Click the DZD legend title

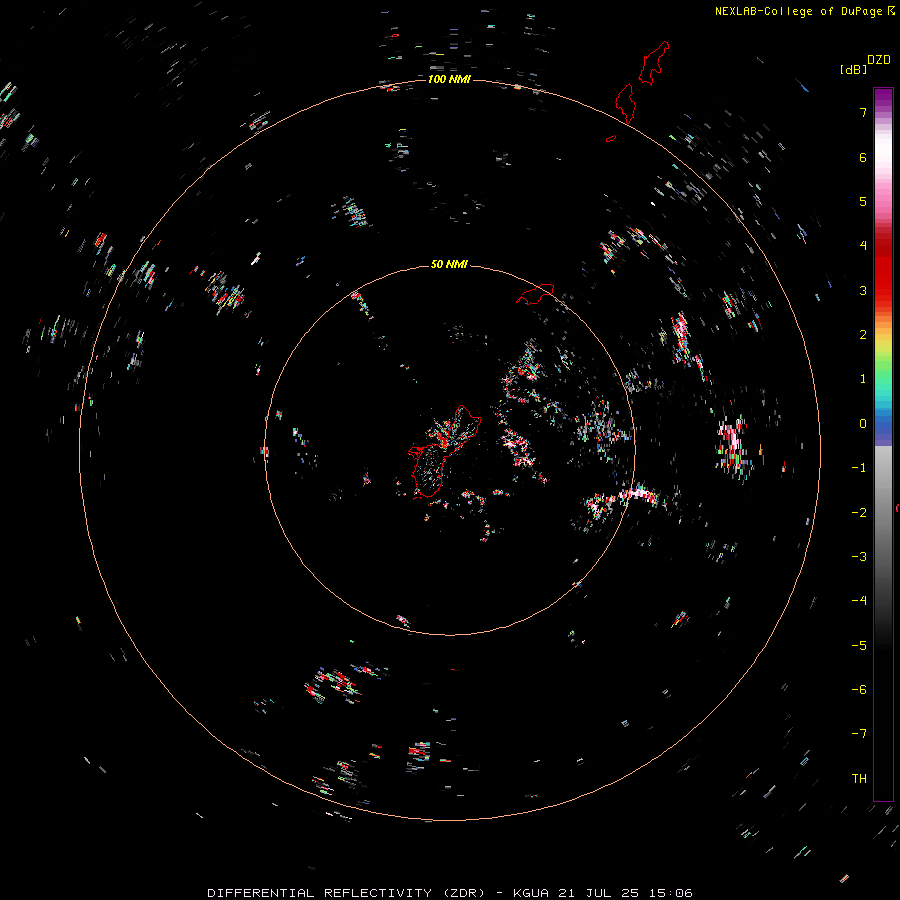click(x=879, y=60)
